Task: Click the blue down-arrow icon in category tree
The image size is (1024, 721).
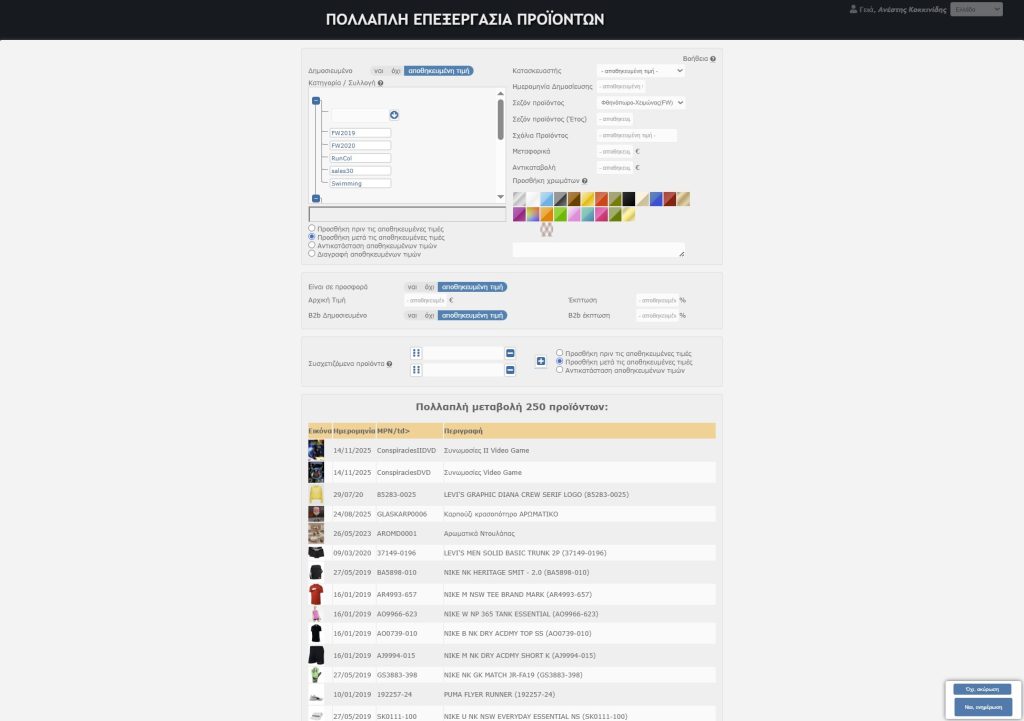Action: coord(394,115)
